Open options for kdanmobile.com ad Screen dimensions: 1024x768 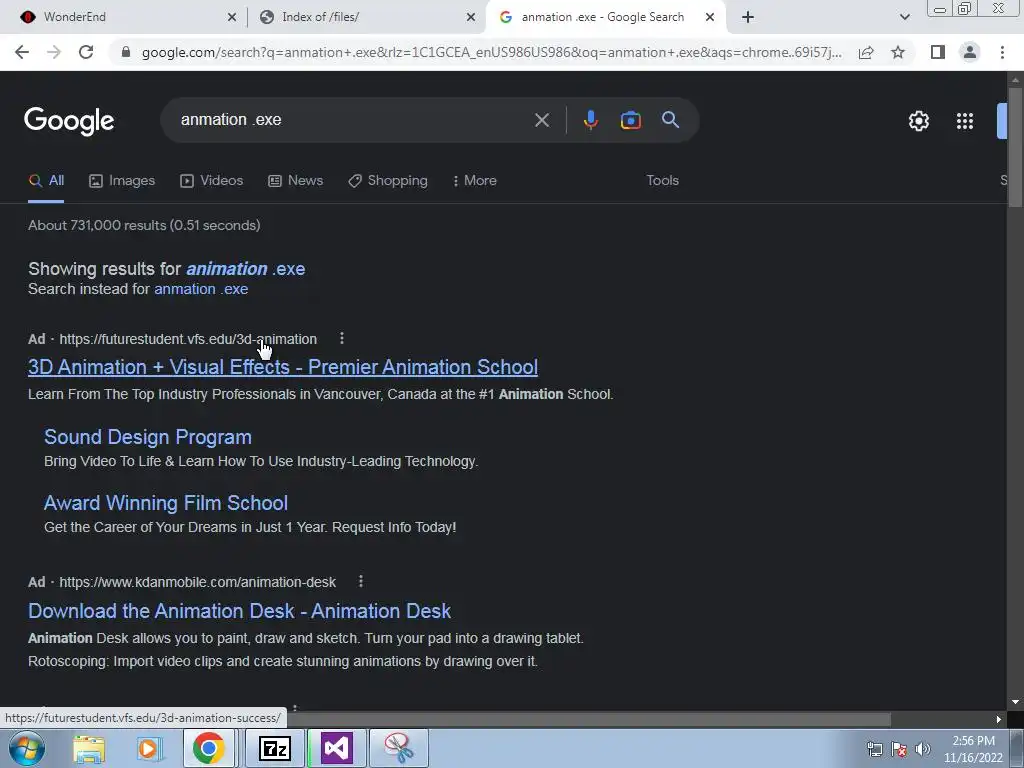click(360, 581)
